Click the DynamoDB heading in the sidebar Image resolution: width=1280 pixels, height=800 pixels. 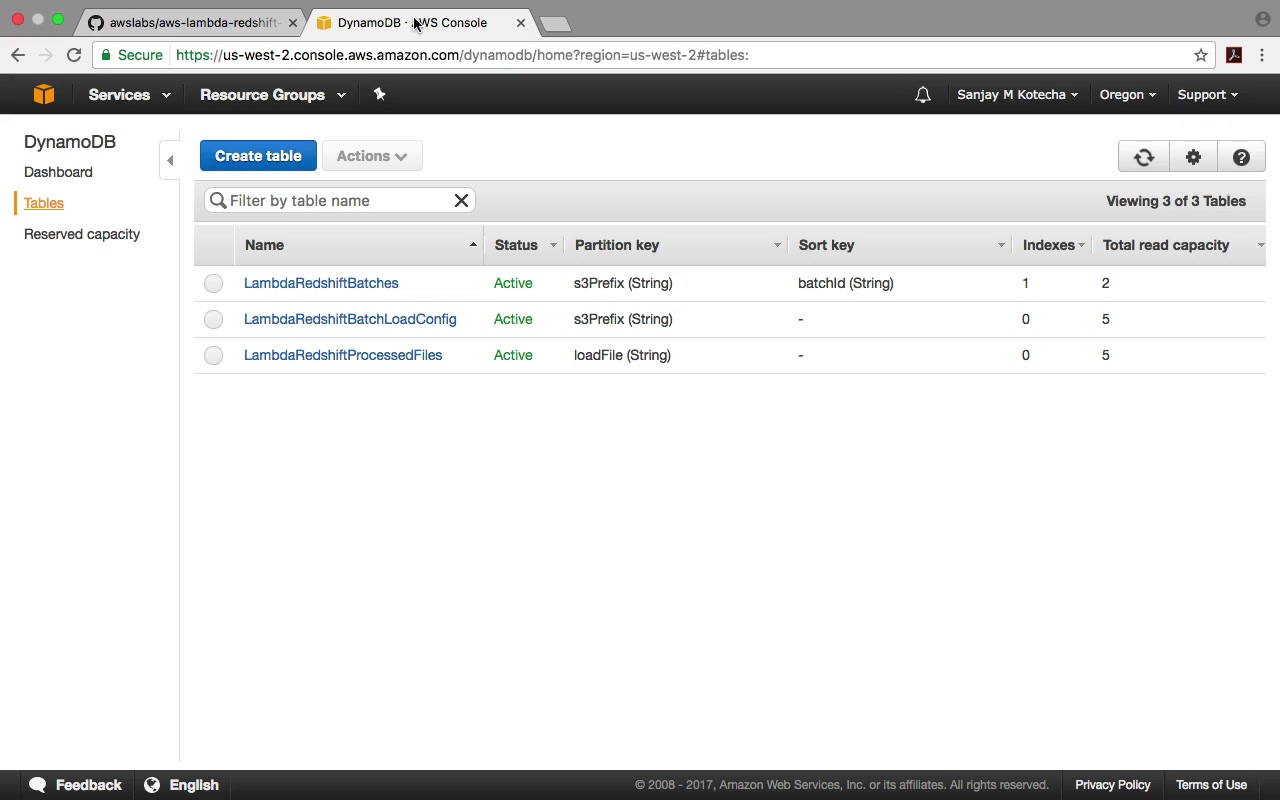[70, 142]
